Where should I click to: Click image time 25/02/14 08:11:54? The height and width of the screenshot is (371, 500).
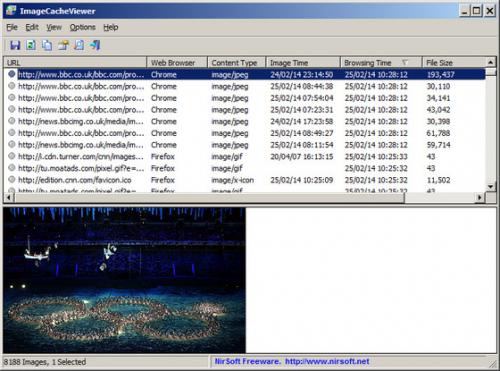coord(302,145)
